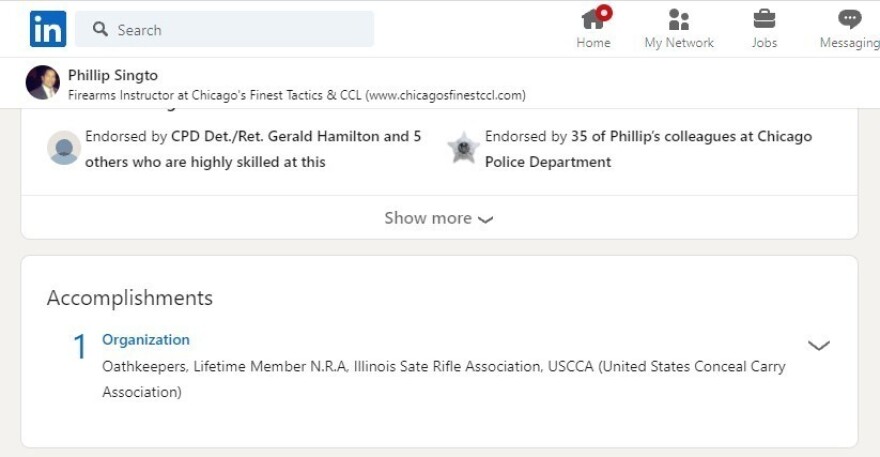The height and width of the screenshot is (457, 880).
Task: Focus the Search text field
Action: tap(240, 30)
